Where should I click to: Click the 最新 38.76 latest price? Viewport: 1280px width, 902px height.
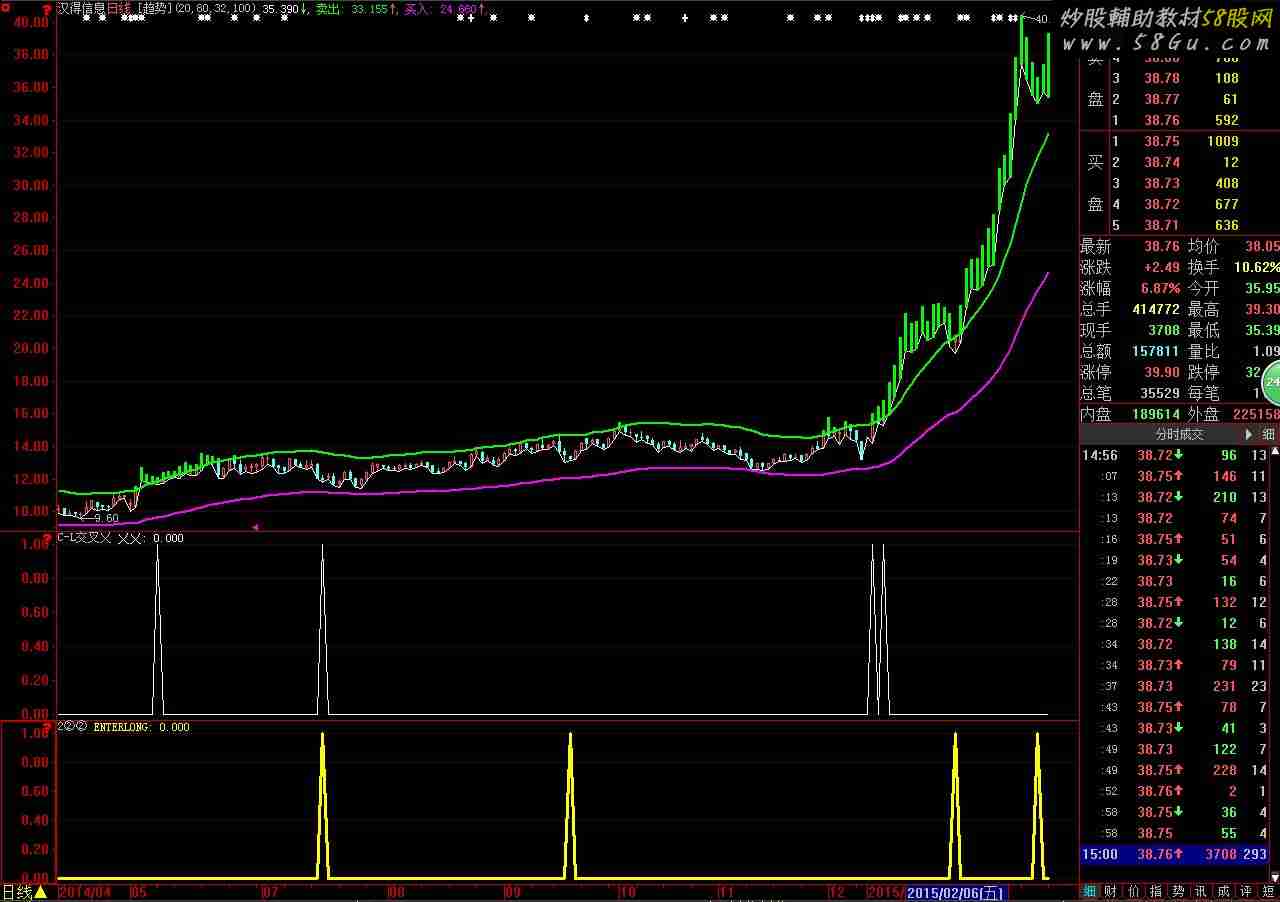tap(1162, 245)
